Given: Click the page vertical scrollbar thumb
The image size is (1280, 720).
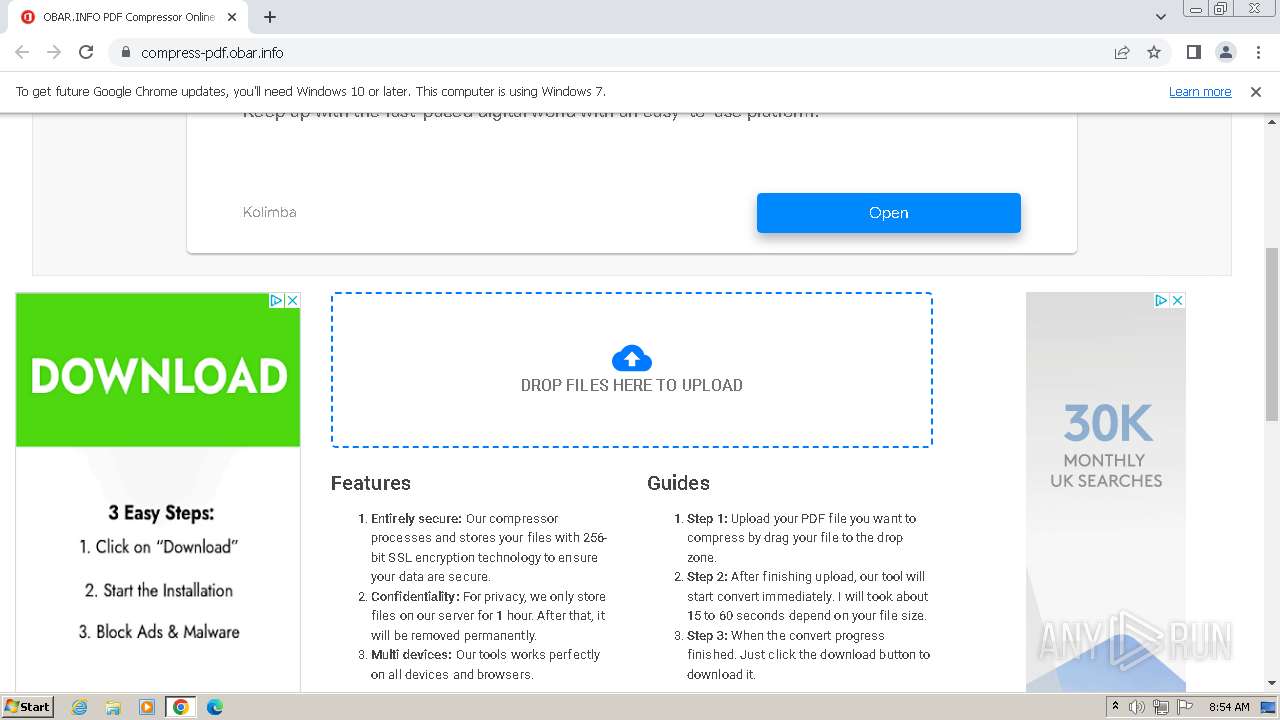Looking at the screenshot, I should pyautogui.click(x=1271, y=333).
